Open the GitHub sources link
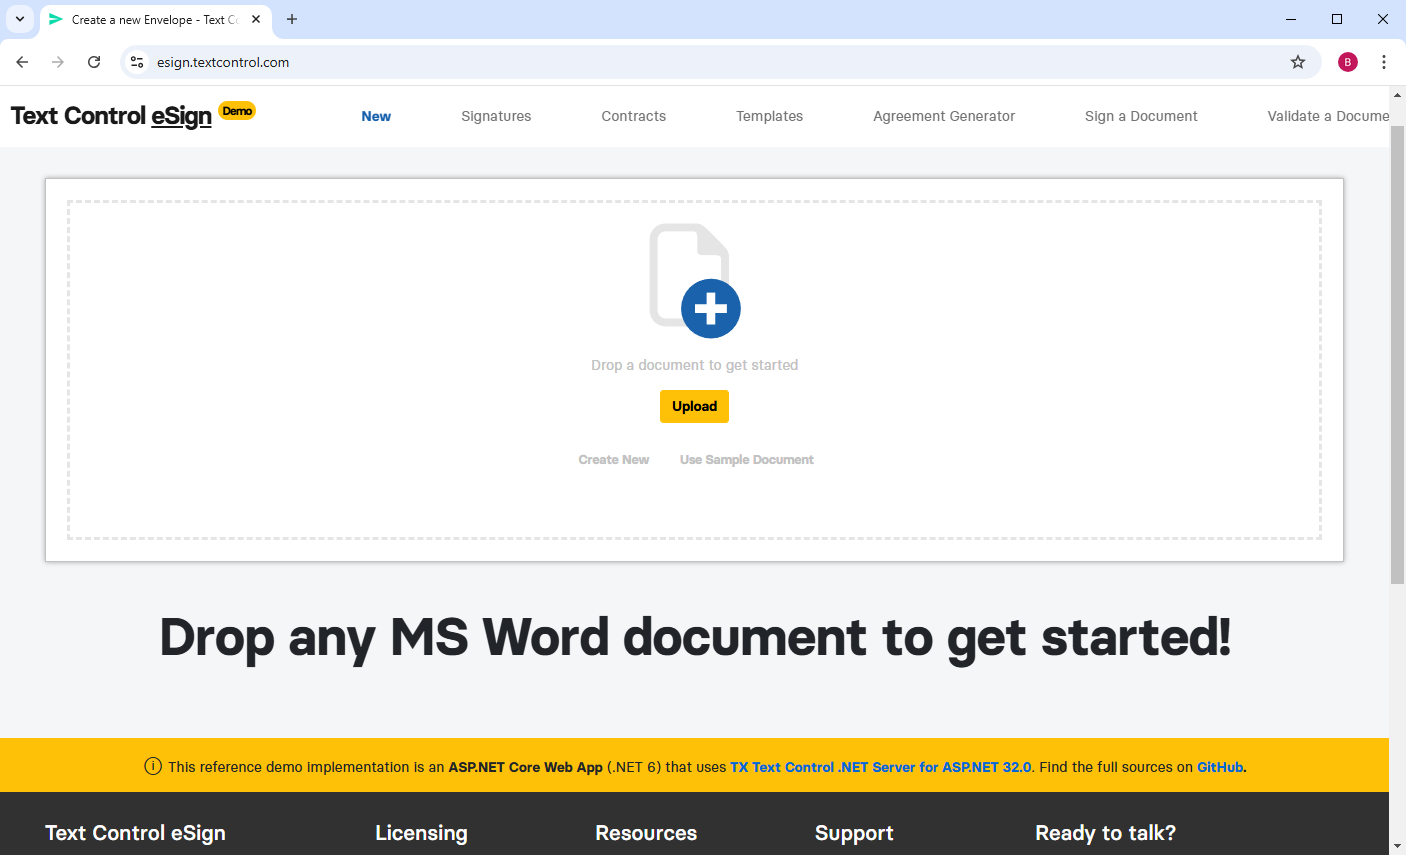This screenshot has width=1406, height=855. pos(1220,767)
